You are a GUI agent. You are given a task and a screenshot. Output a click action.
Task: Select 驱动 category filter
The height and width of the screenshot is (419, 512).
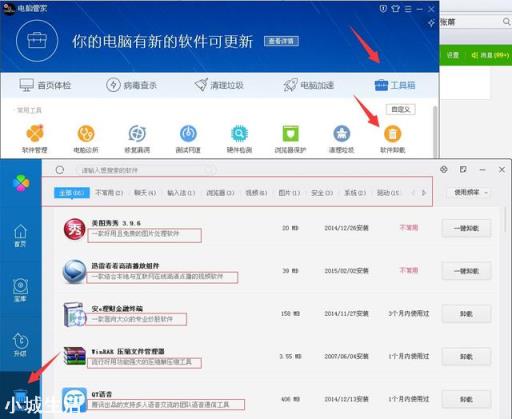coord(388,193)
